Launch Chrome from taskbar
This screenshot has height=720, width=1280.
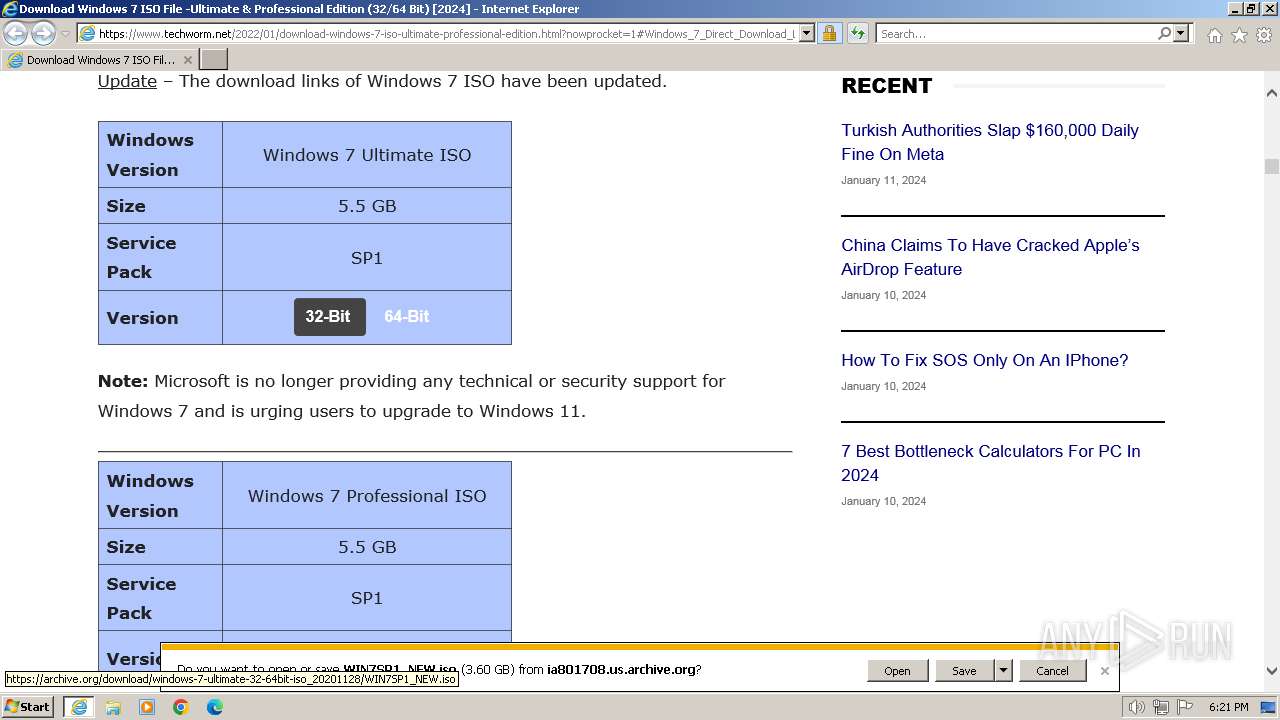click(x=181, y=707)
